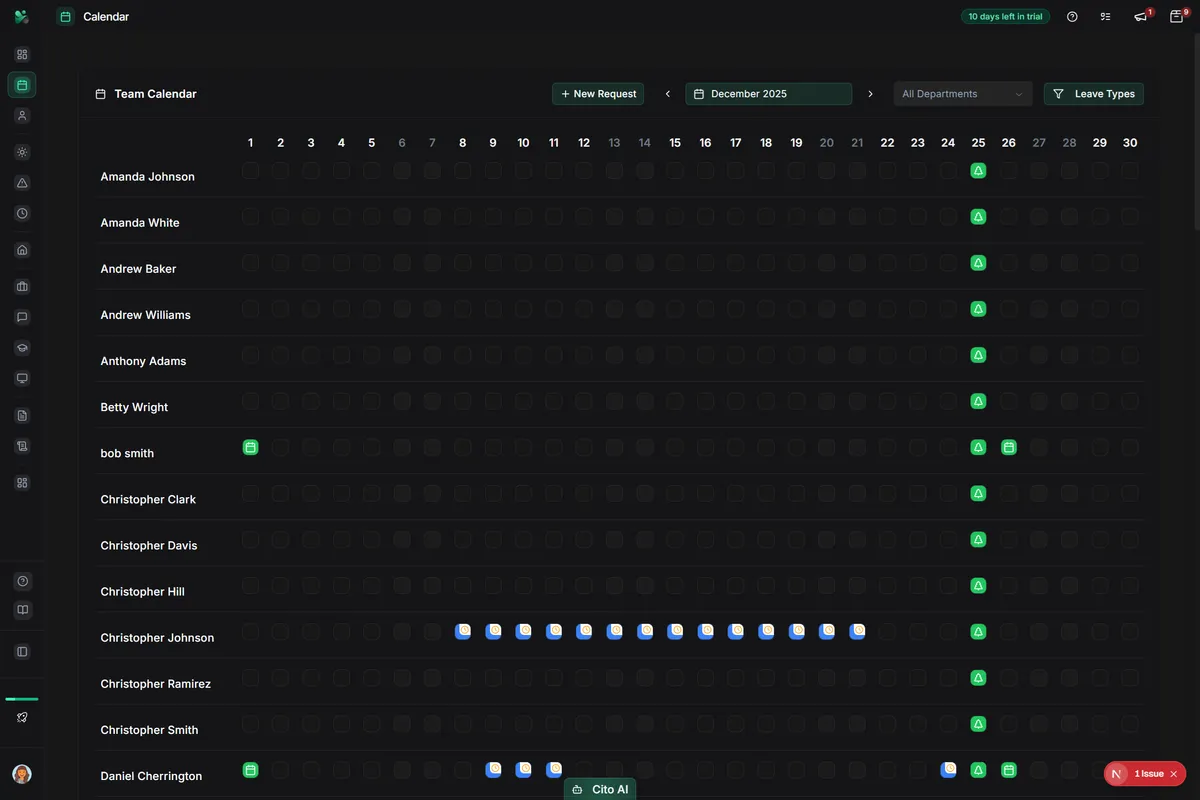
Task: Open the user avatar in the sidebar
Action: click(22, 774)
